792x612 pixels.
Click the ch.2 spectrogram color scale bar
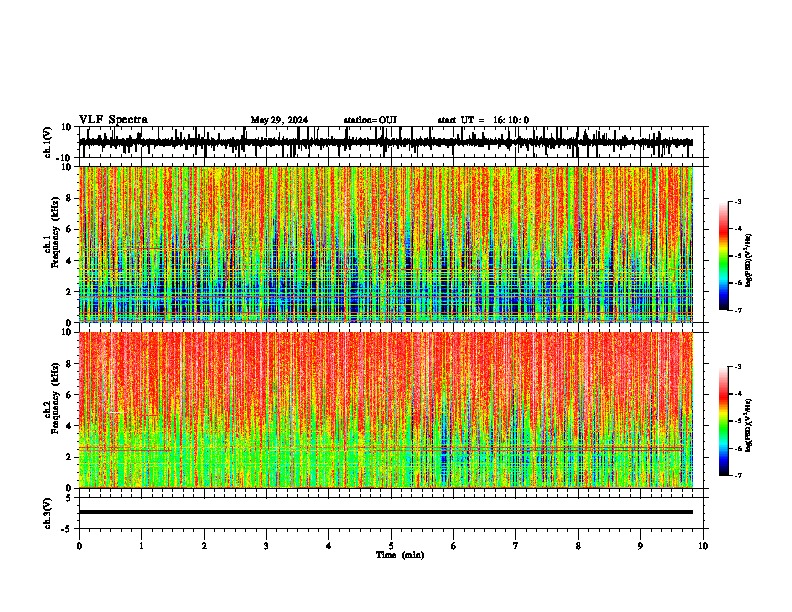point(724,421)
